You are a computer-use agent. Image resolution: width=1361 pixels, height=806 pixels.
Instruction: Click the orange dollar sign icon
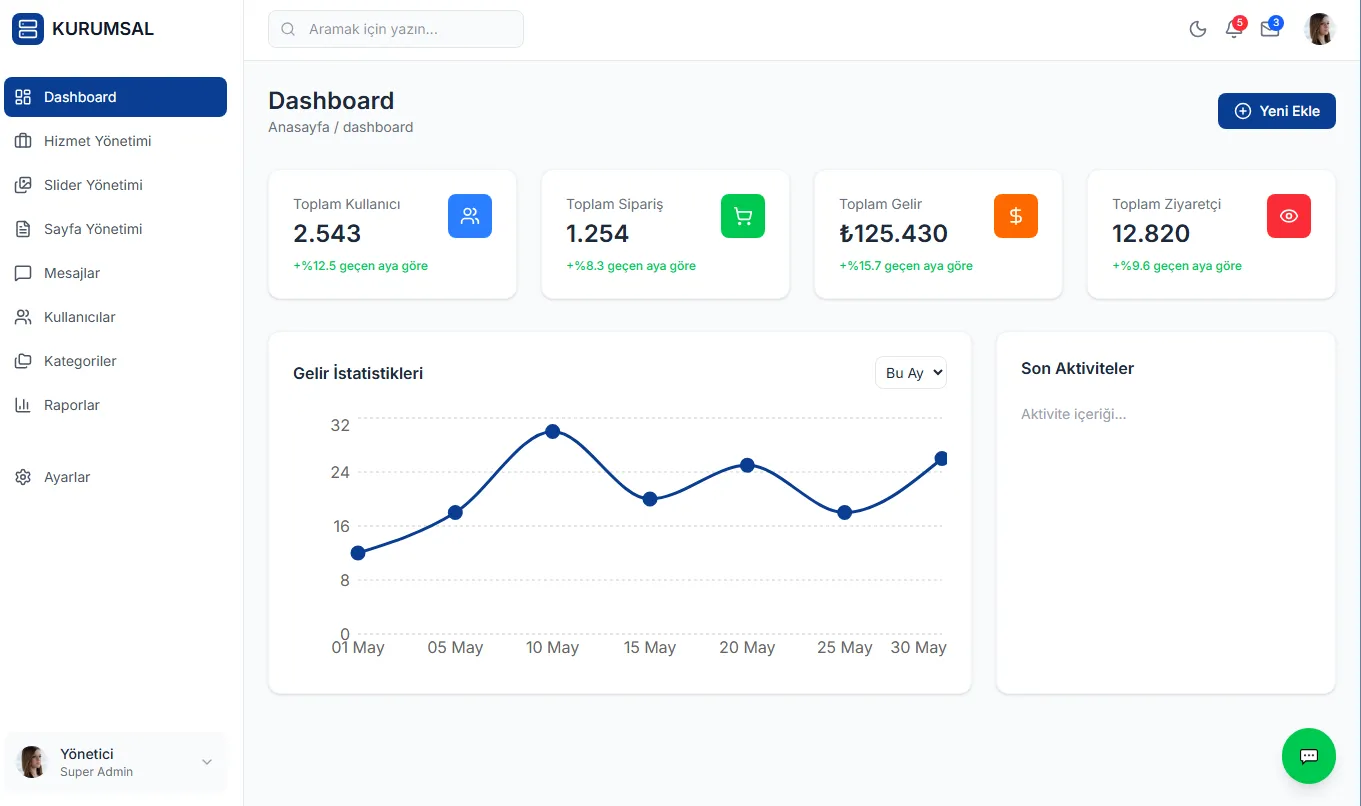pyautogui.click(x=1016, y=216)
